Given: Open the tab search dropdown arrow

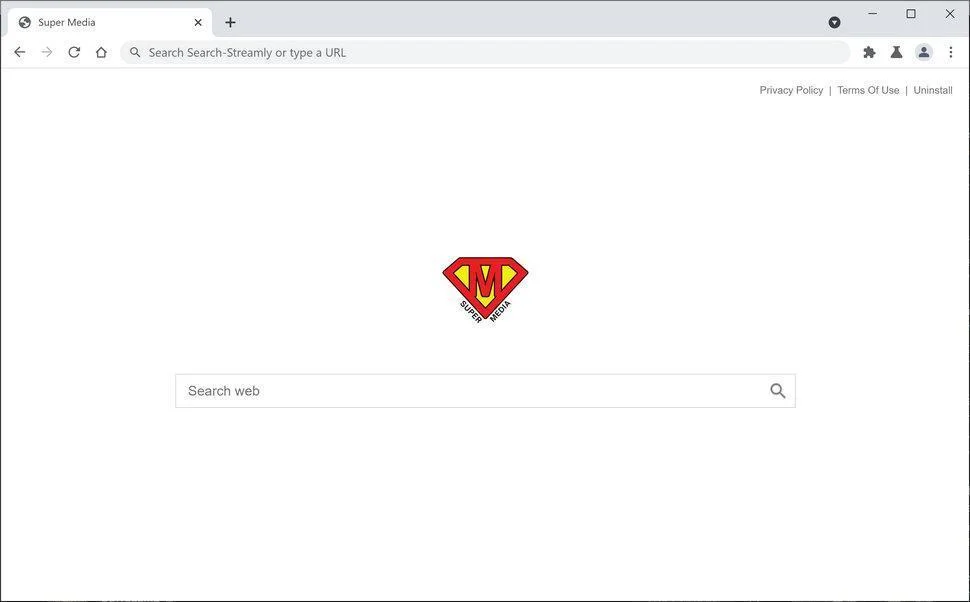Looking at the screenshot, I should pyautogui.click(x=835, y=23).
